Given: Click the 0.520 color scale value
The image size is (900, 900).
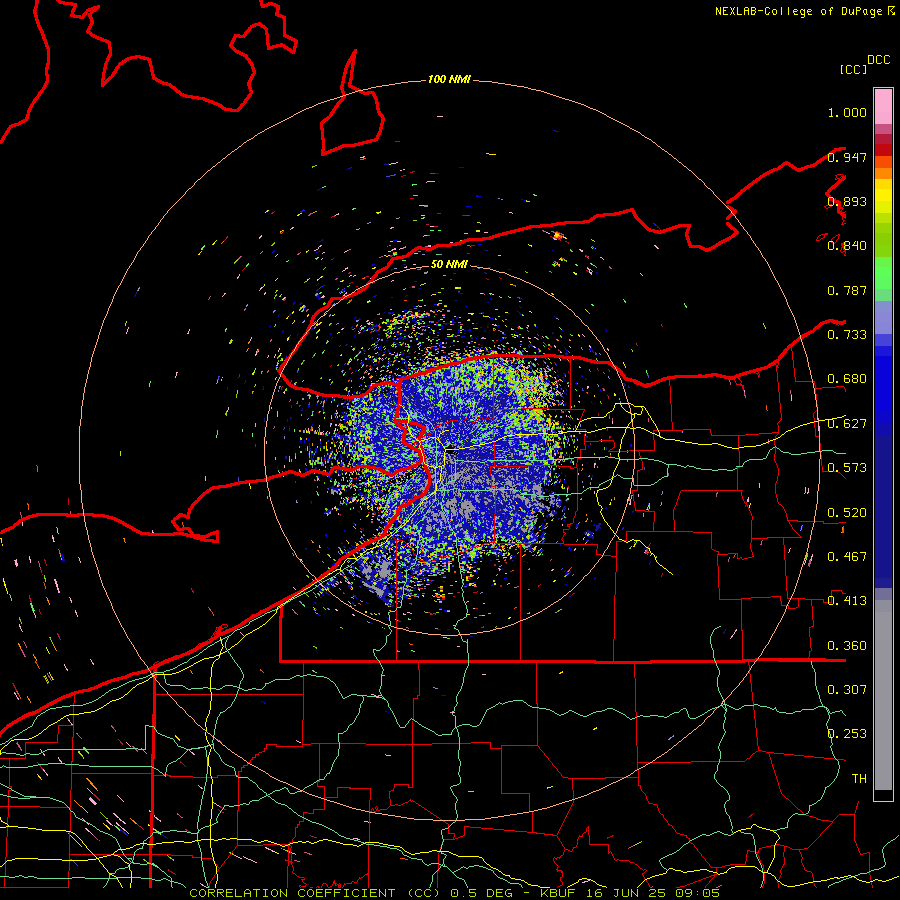Looking at the screenshot, I should (847, 512).
